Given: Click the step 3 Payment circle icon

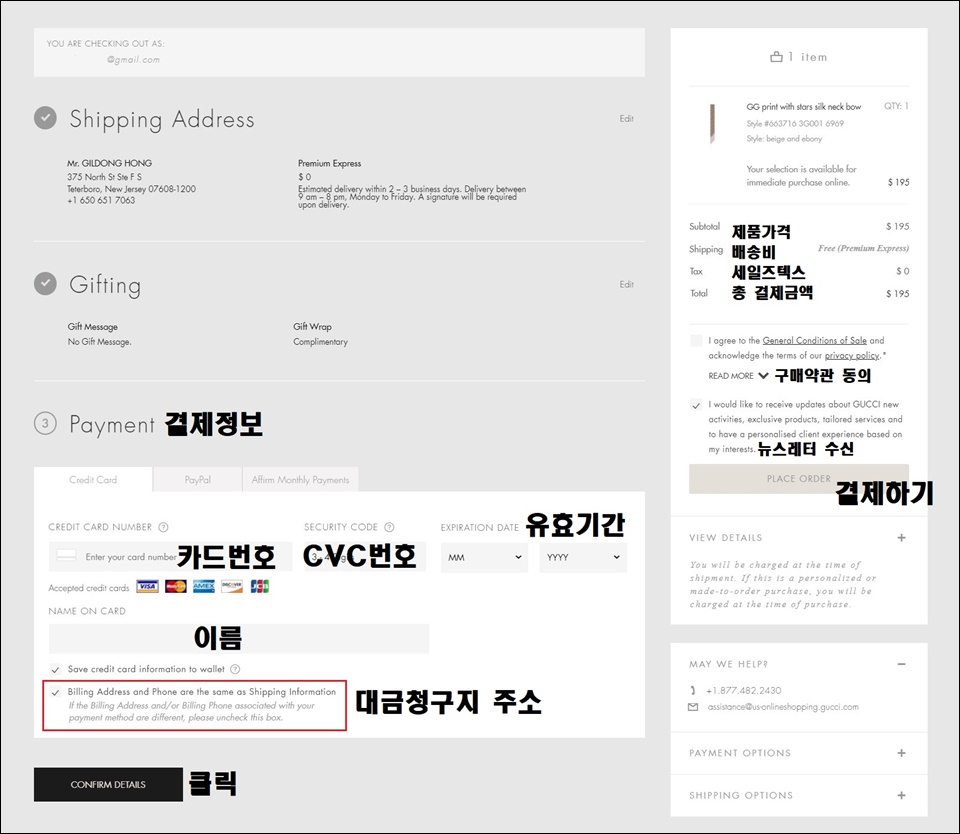Looking at the screenshot, I should click(45, 423).
